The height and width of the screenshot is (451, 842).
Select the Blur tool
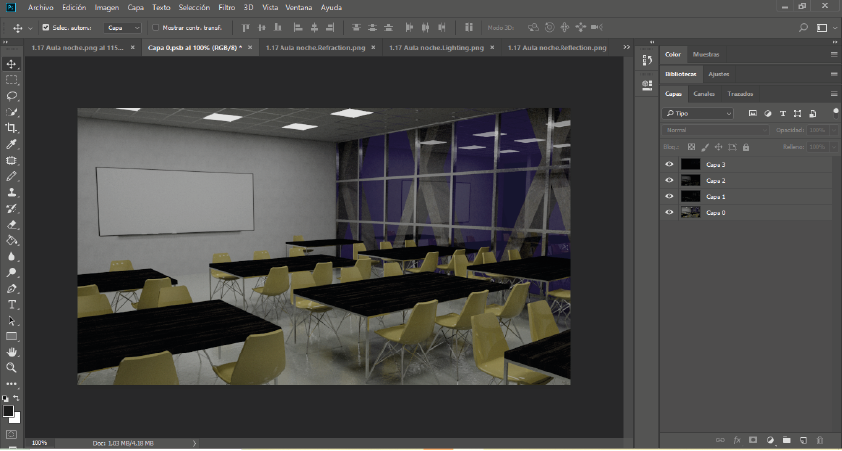[x=11, y=257]
